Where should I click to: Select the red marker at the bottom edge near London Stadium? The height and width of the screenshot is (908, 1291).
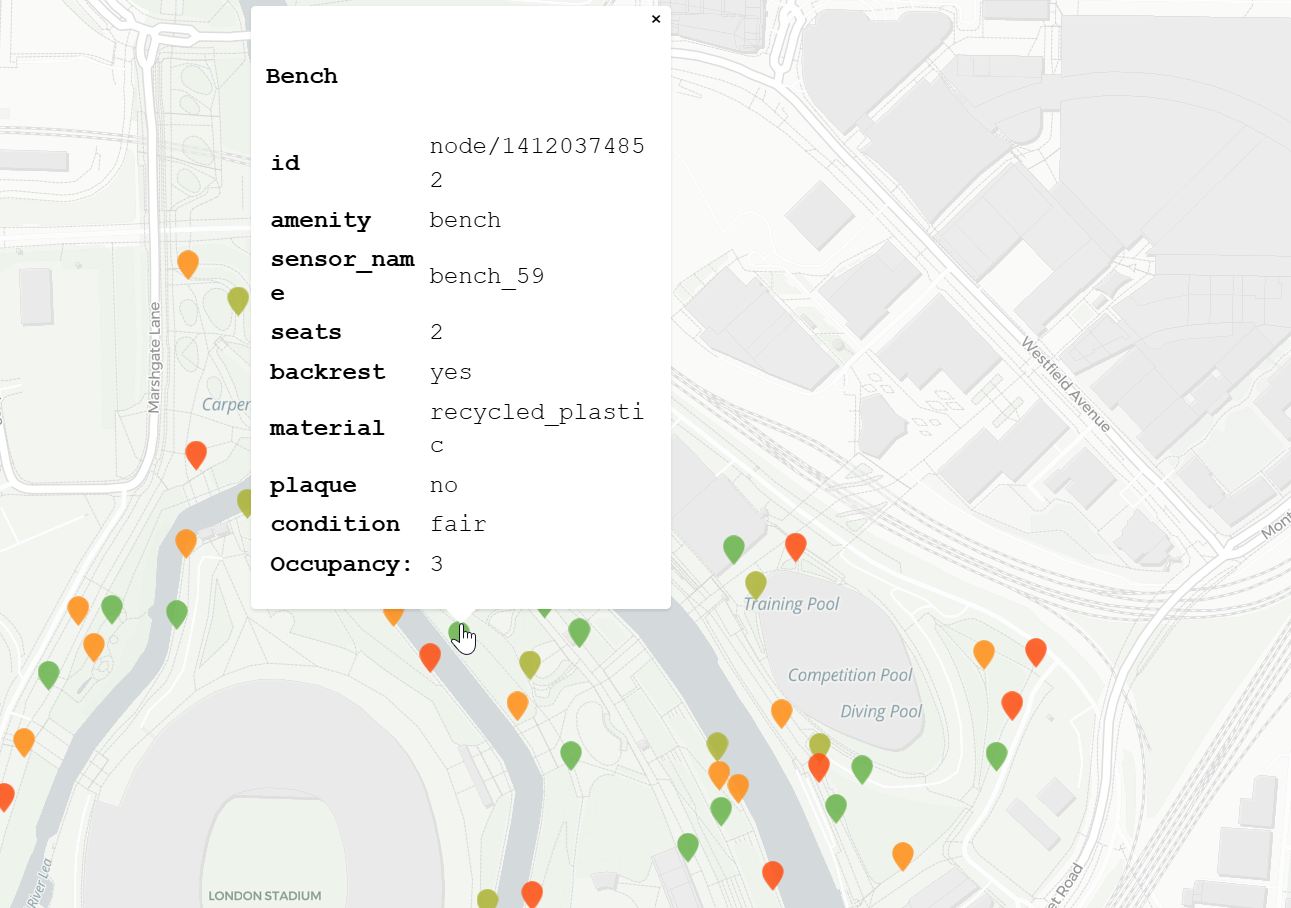point(532,893)
